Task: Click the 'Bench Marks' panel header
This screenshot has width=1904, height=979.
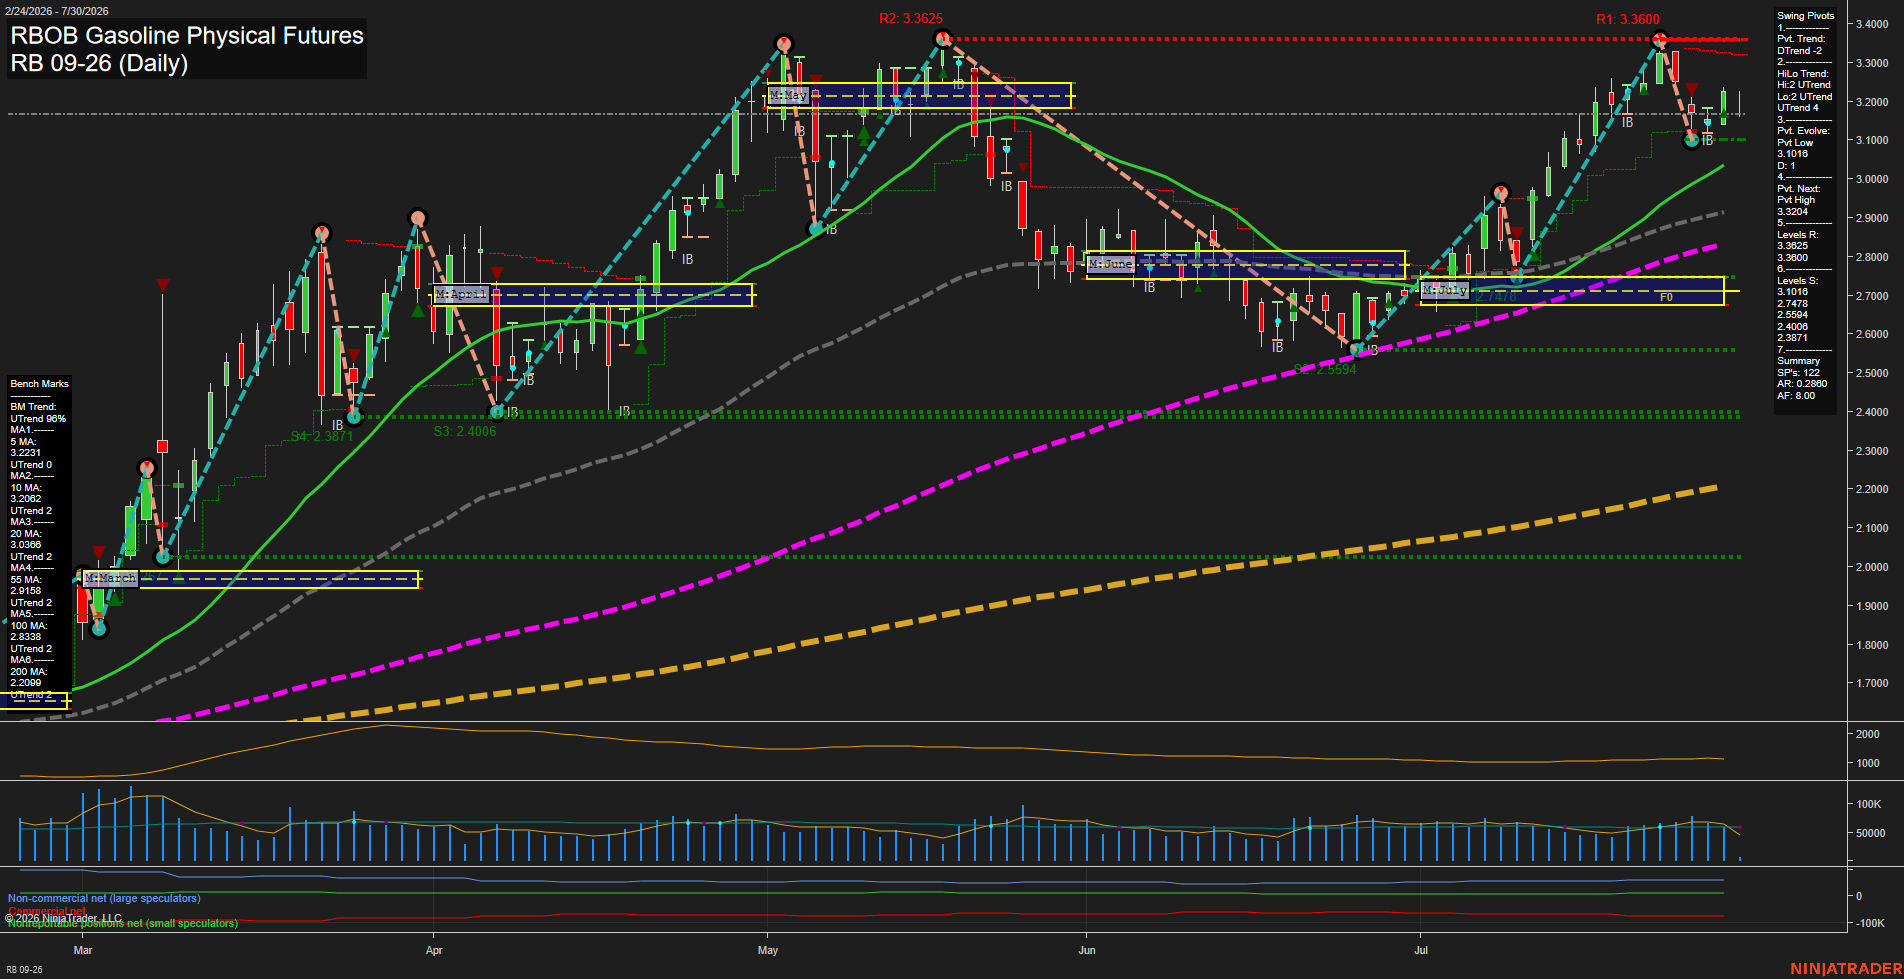Action: [40, 384]
